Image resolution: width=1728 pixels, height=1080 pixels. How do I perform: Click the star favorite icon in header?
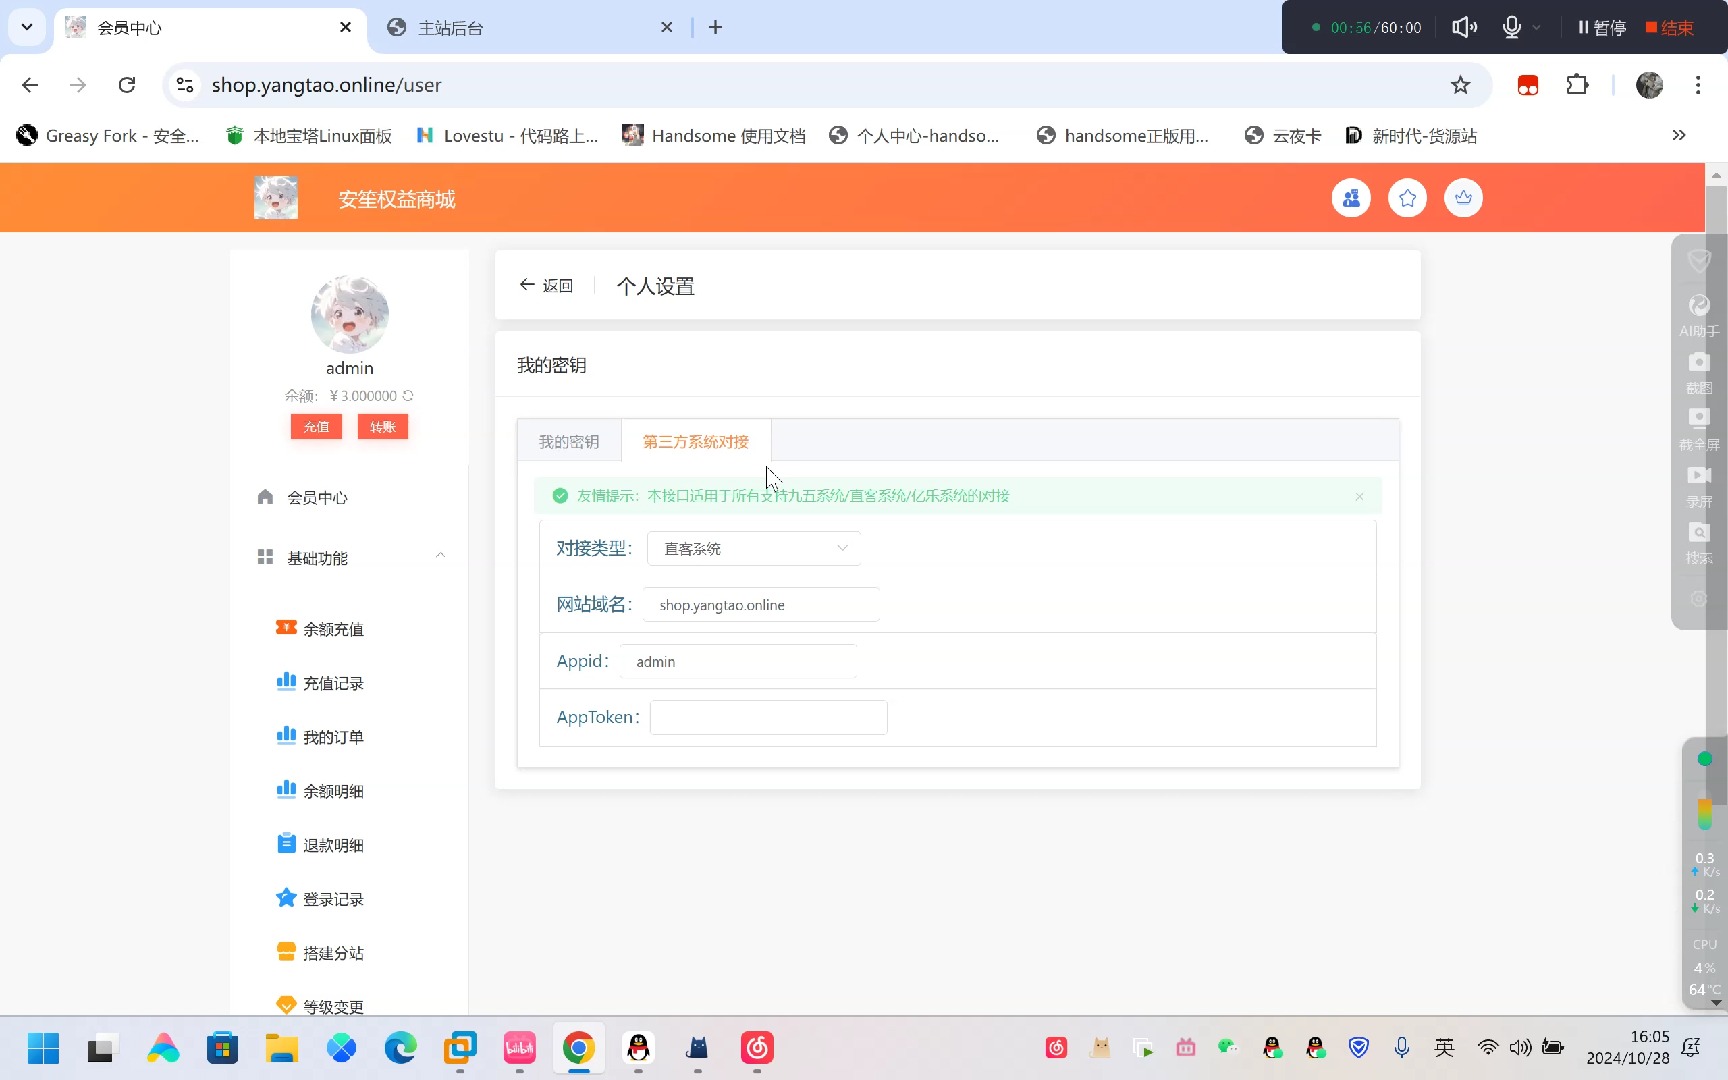pyautogui.click(x=1407, y=197)
